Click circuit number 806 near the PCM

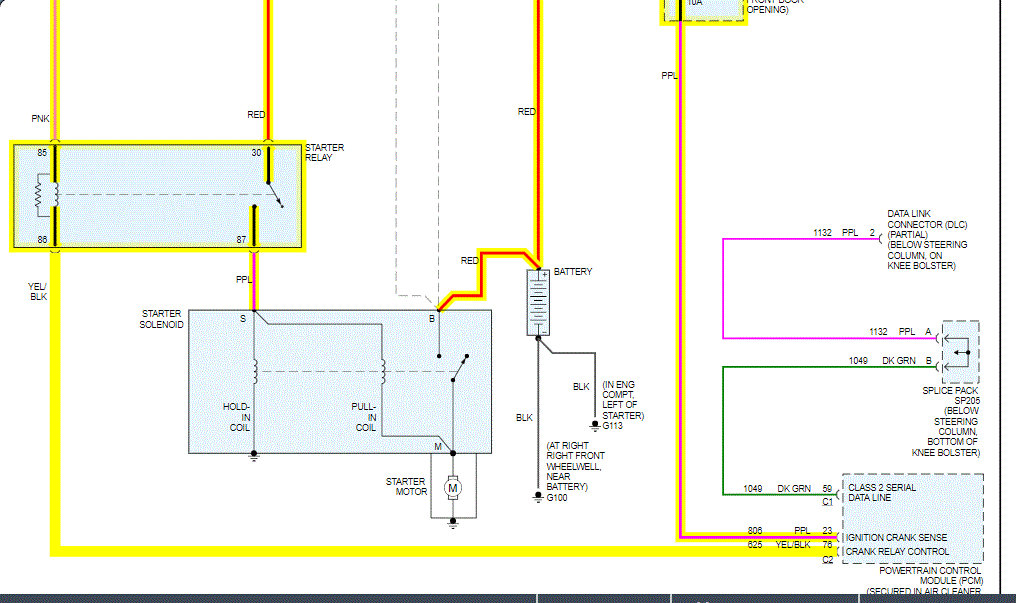[x=755, y=530]
